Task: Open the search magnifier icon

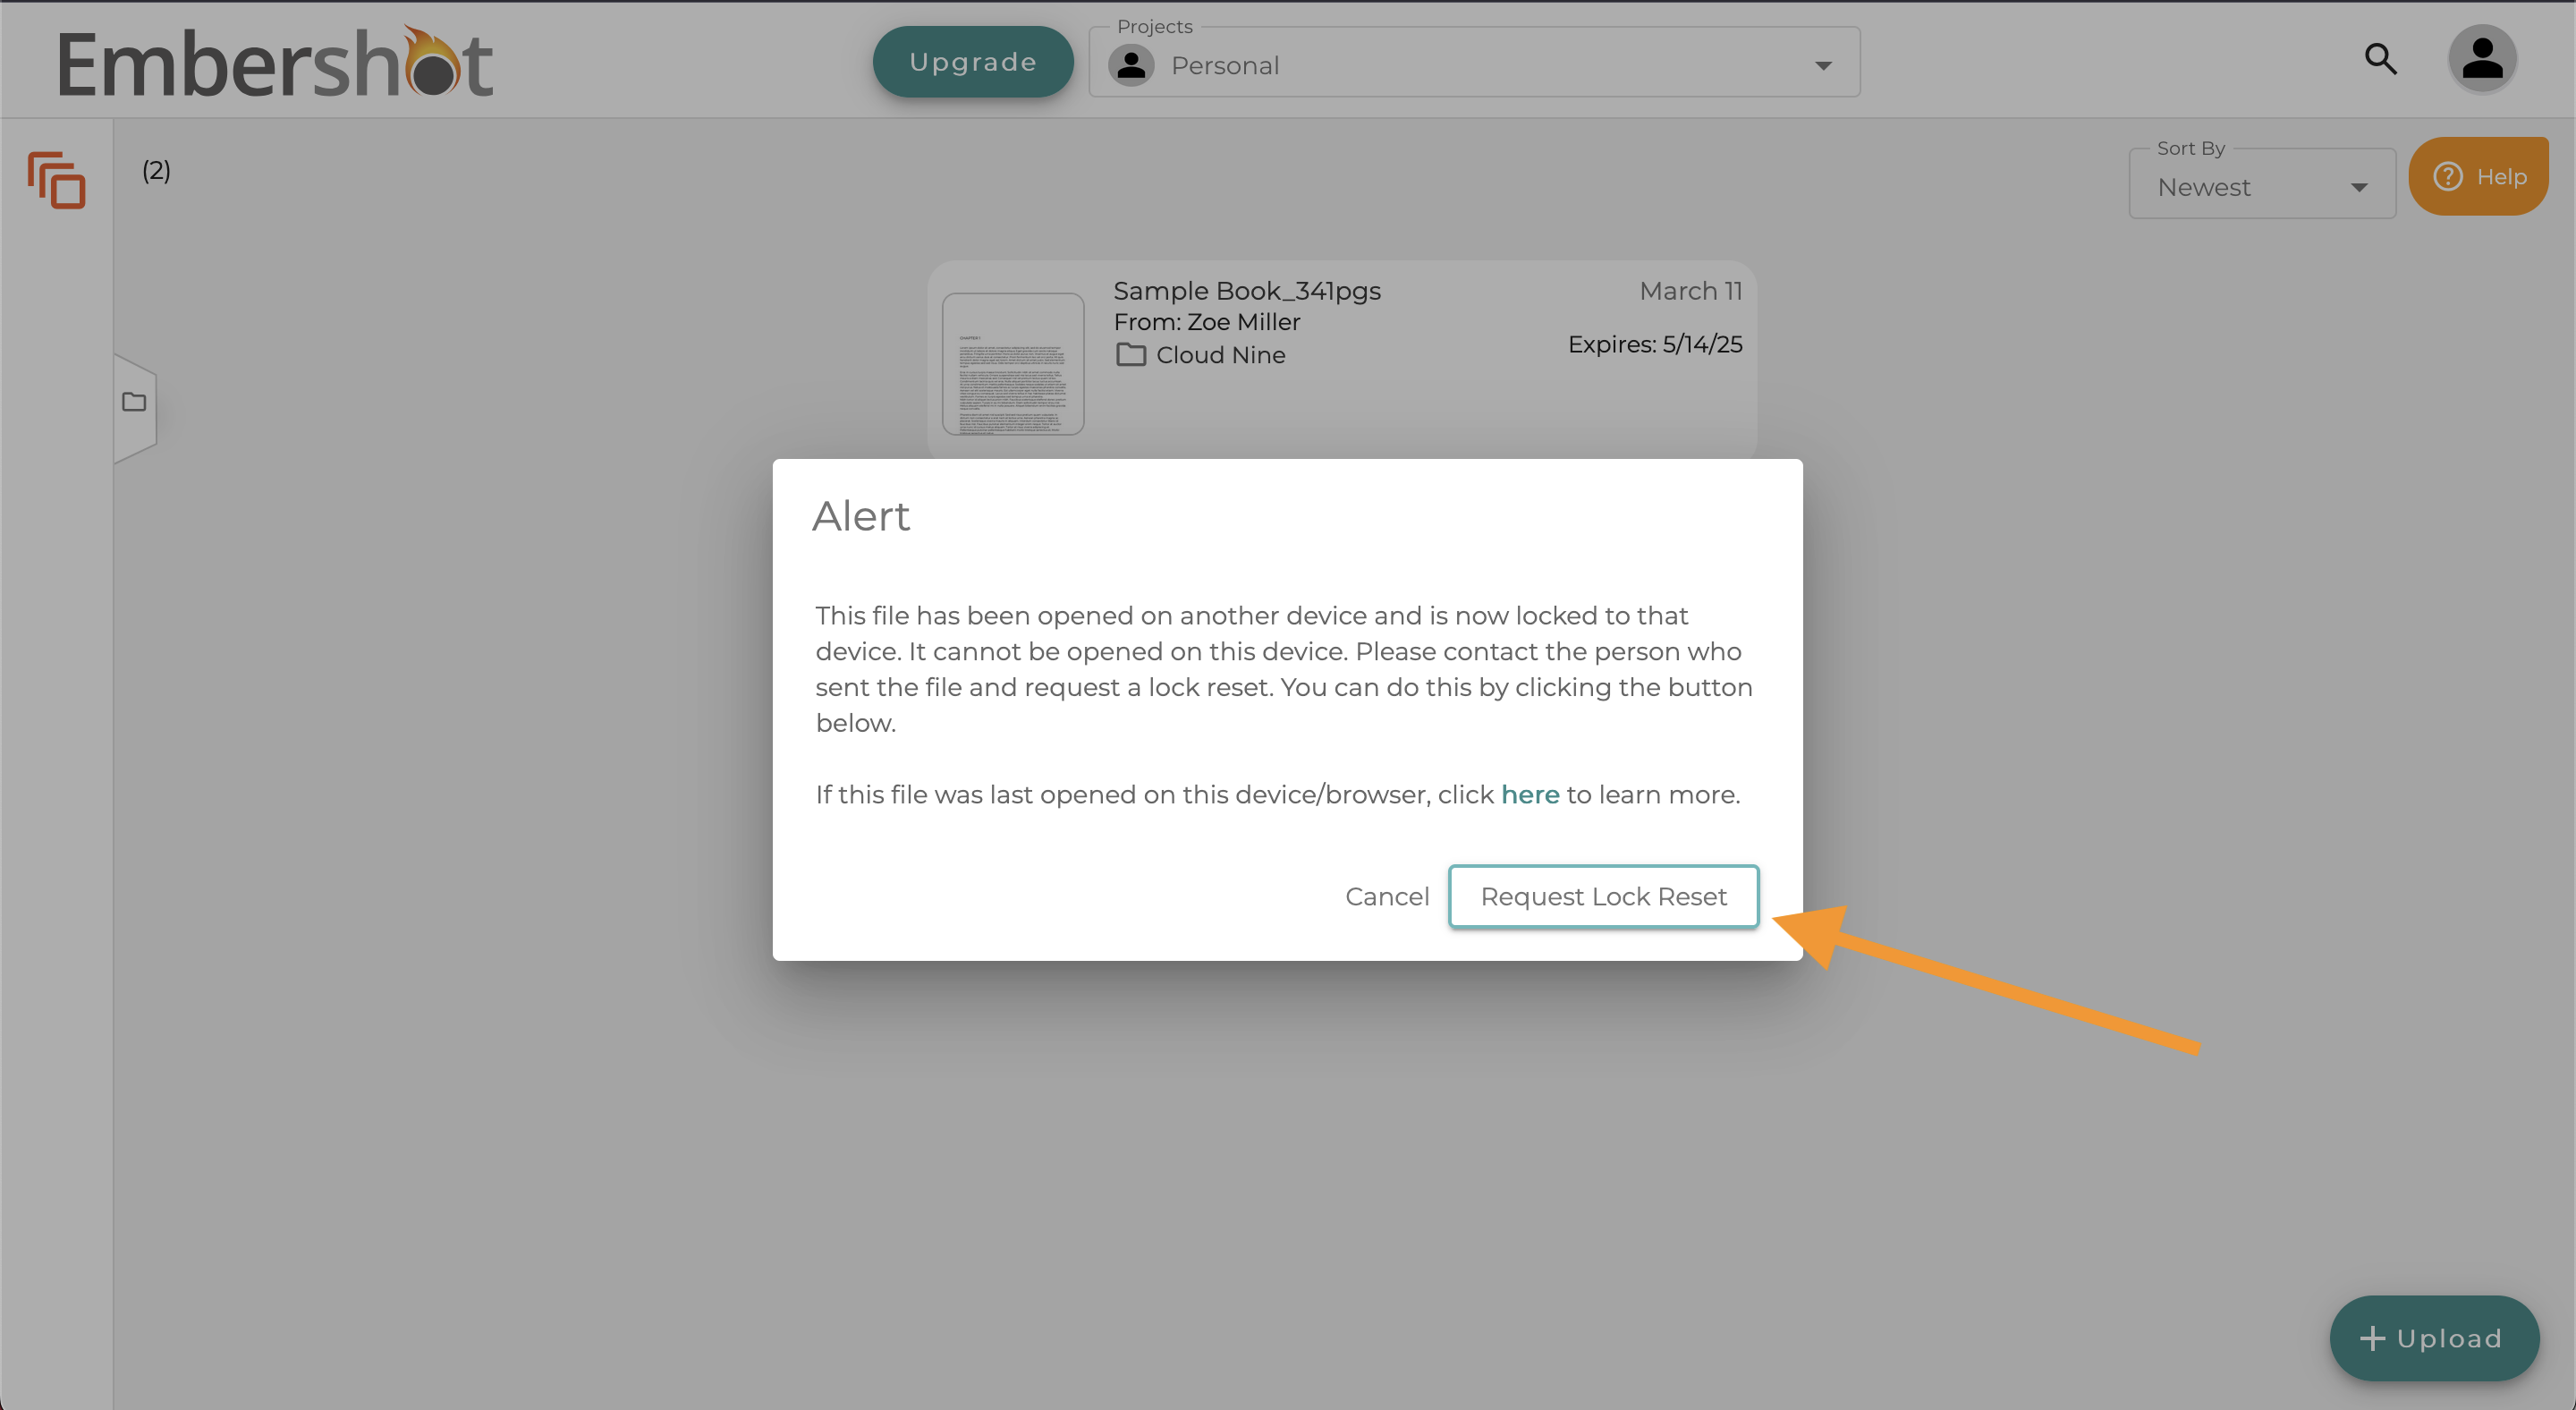Action: pyautogui.click(x=2380, y=59)
